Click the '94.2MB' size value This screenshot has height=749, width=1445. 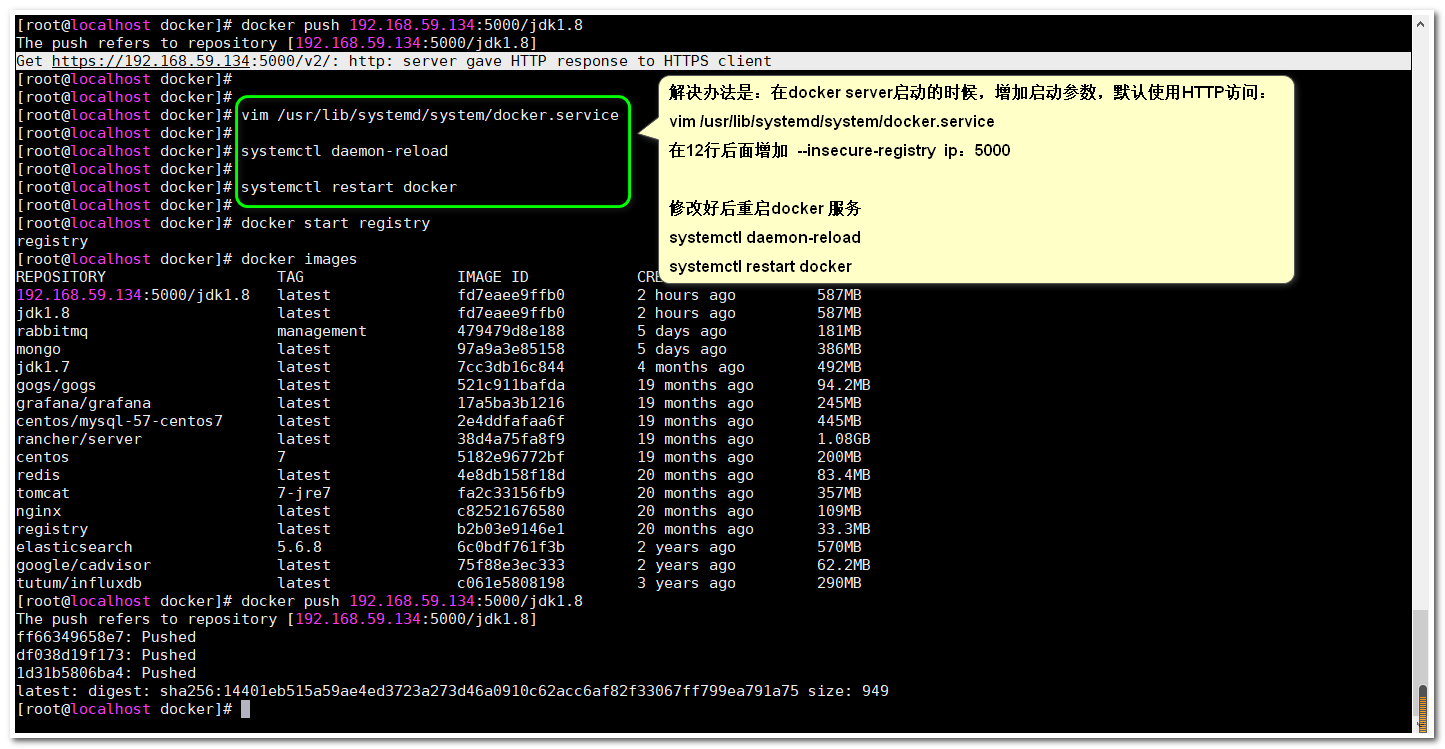tap(844, 385)
